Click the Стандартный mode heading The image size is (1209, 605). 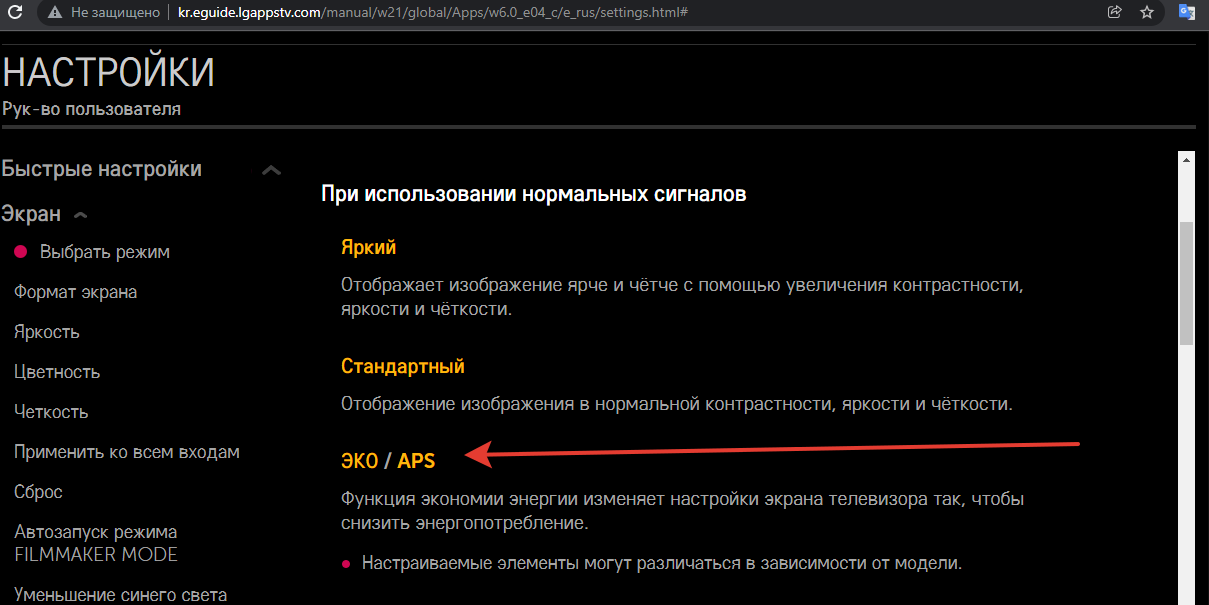click(403, 366)
